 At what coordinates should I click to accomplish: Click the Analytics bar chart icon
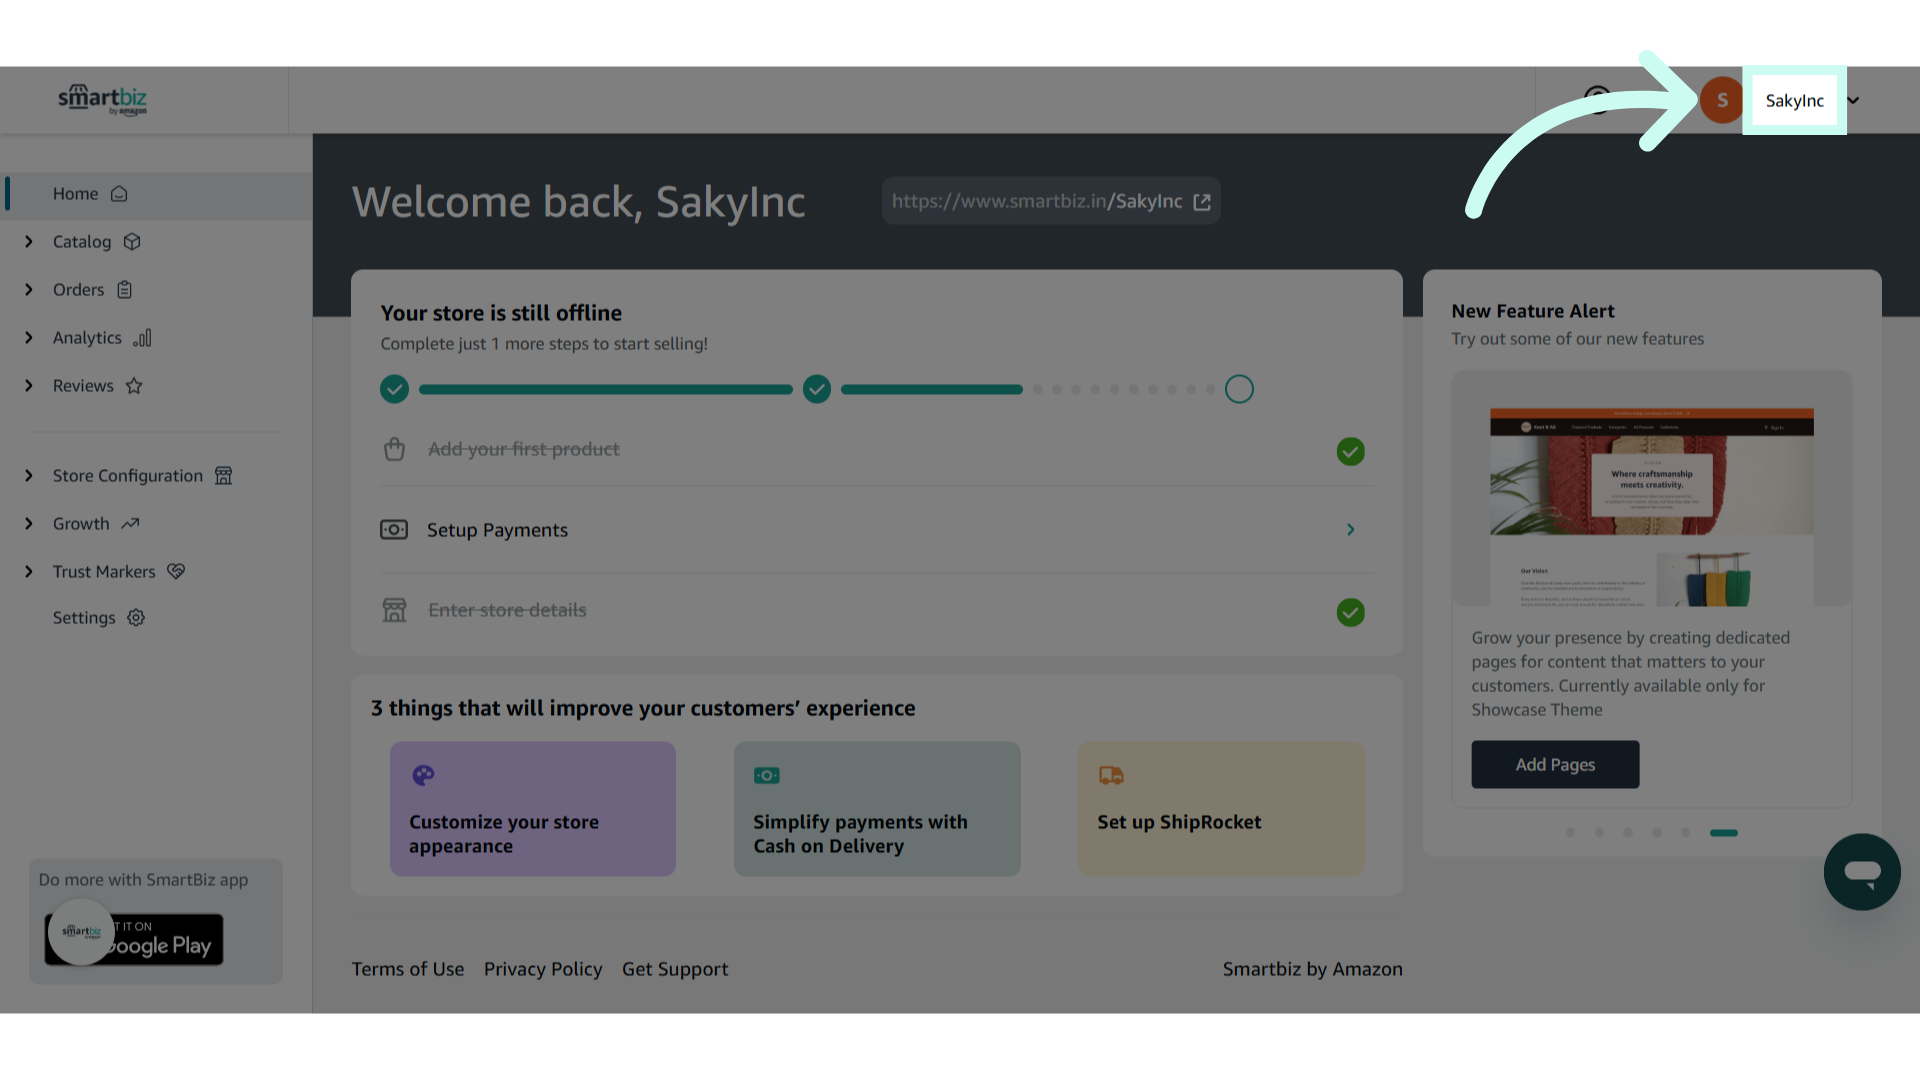pyautogui.click(x=142, y=338)
